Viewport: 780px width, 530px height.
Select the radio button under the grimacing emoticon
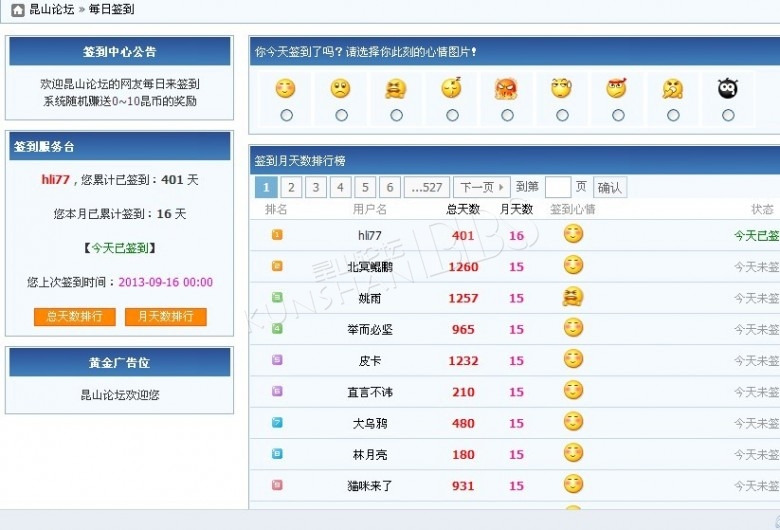coord(397,115)
